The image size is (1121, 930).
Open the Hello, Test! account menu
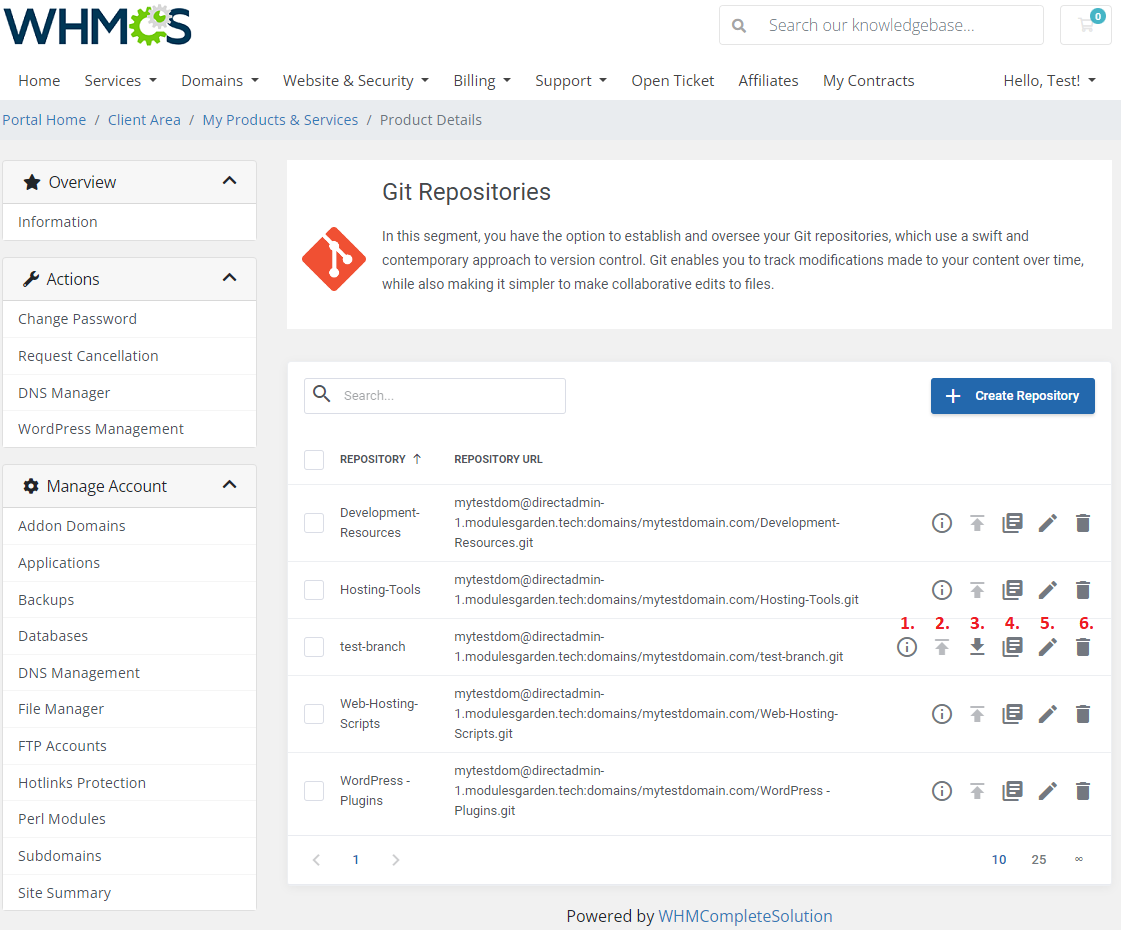coord(1049,81)
